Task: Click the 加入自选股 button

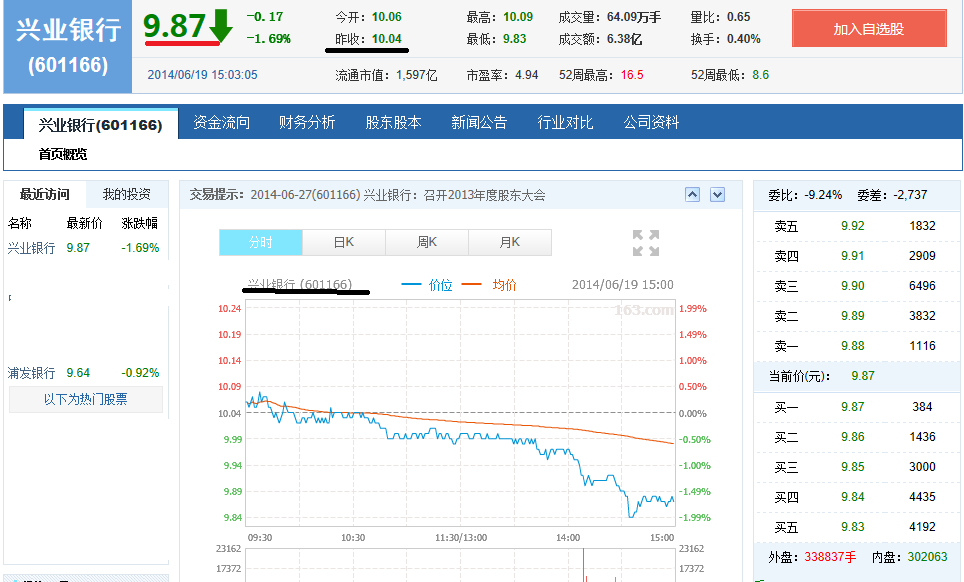Action: tap(869, 29)
